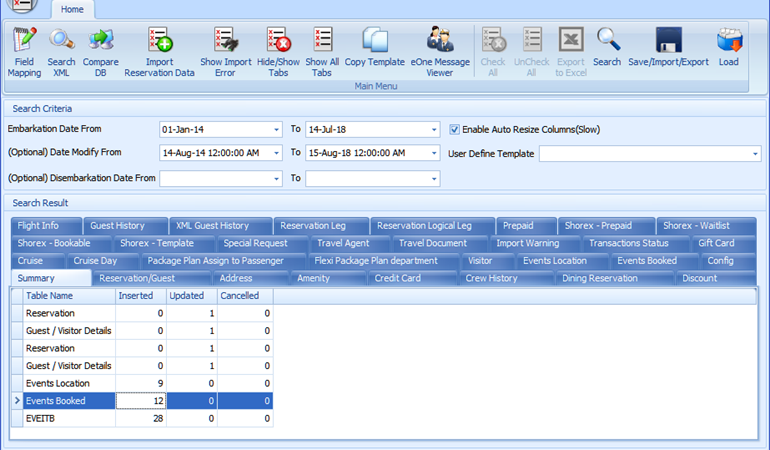
Task: Open Flexi Package Plan department tab
Action: point(384,261)
